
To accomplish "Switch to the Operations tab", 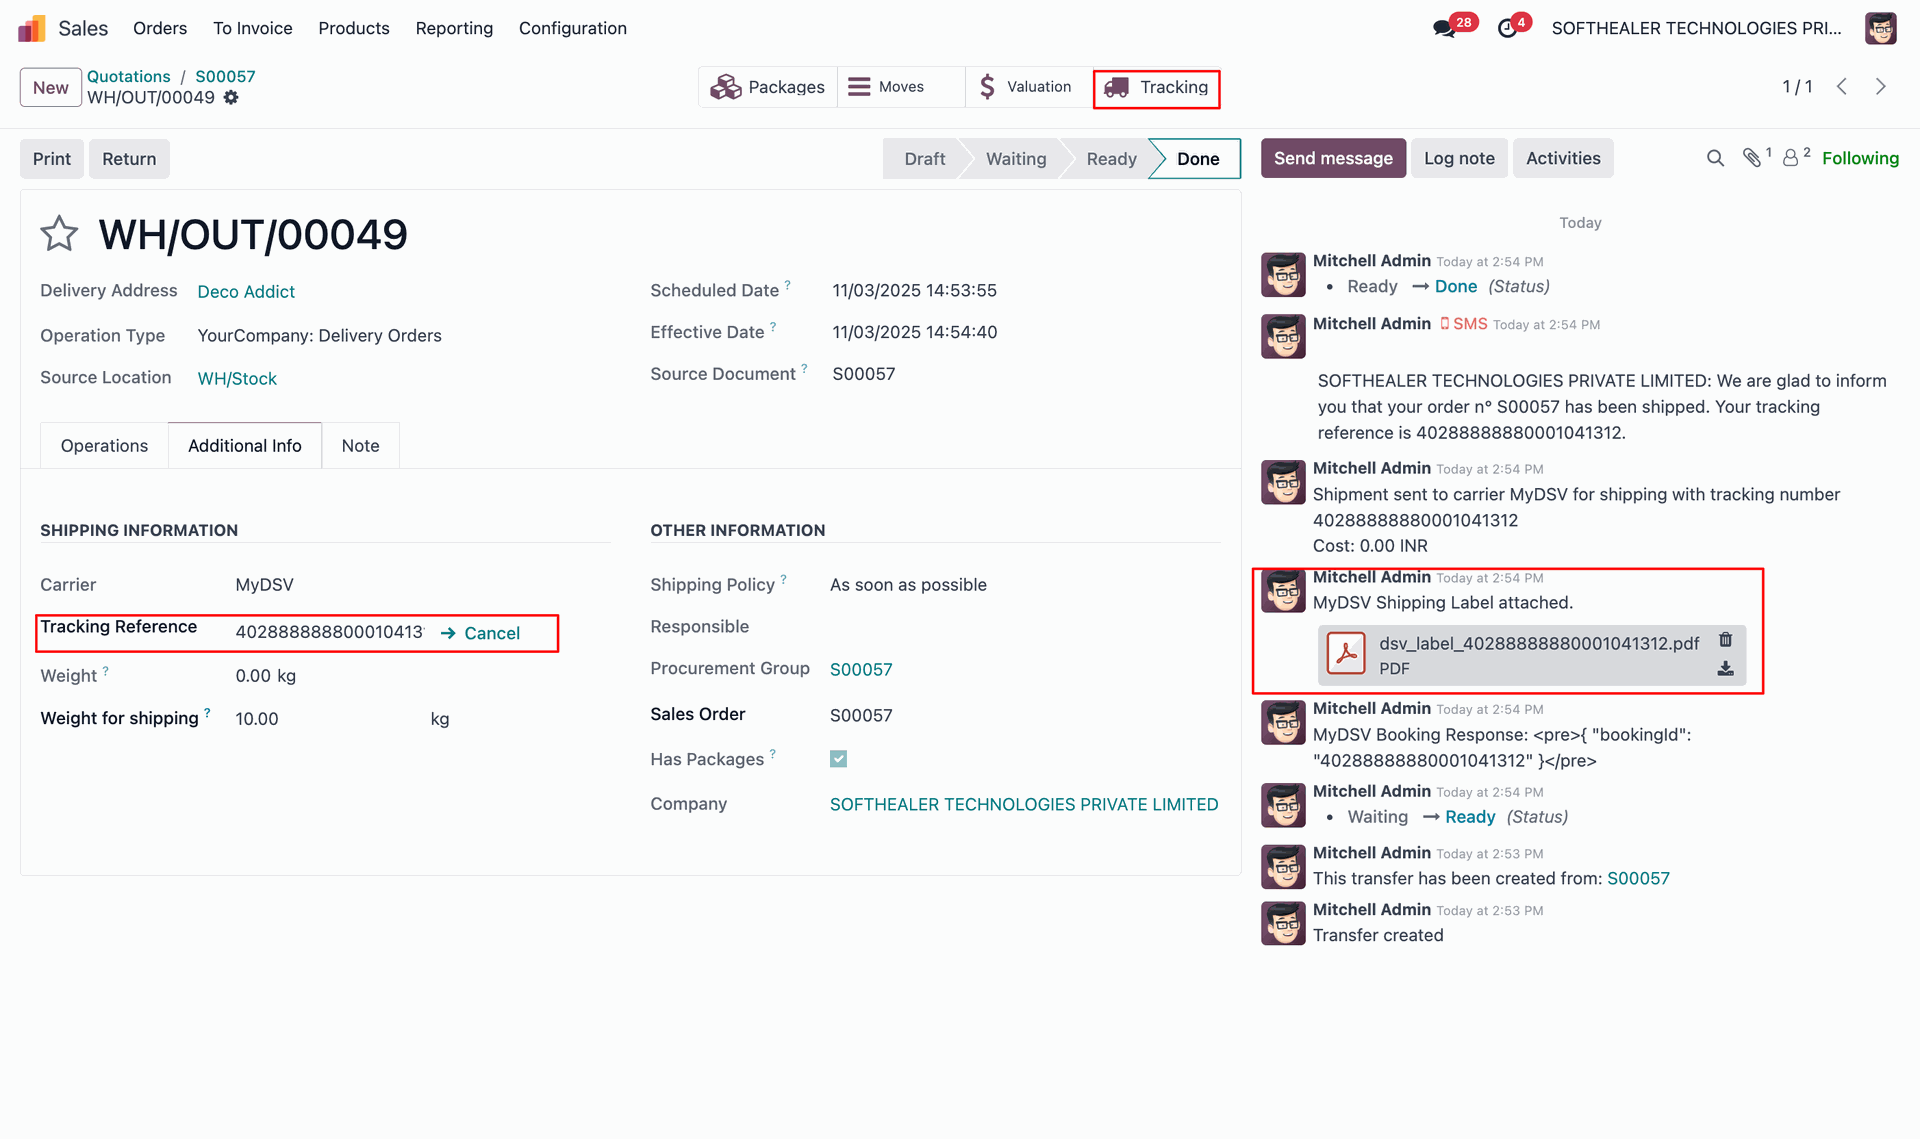I will 104,446.
